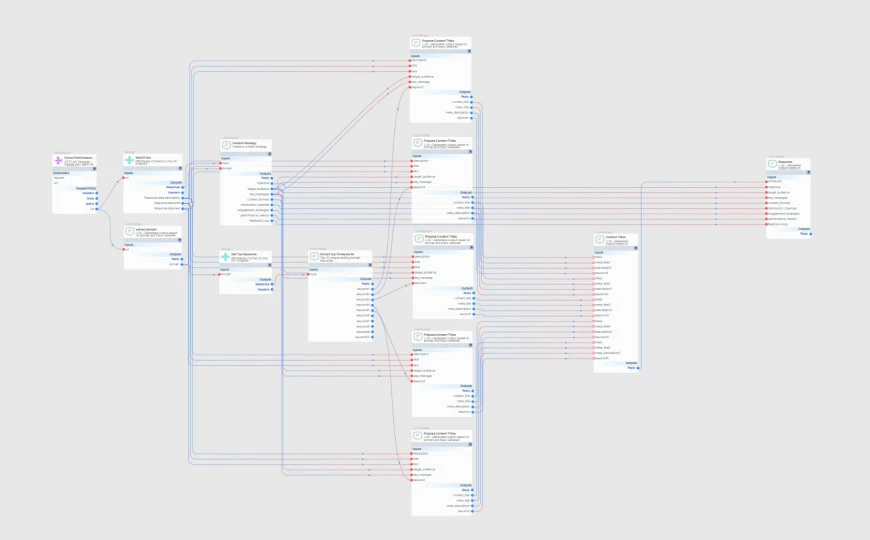Click the teal WebToText node icon

(x=129, y=160)
